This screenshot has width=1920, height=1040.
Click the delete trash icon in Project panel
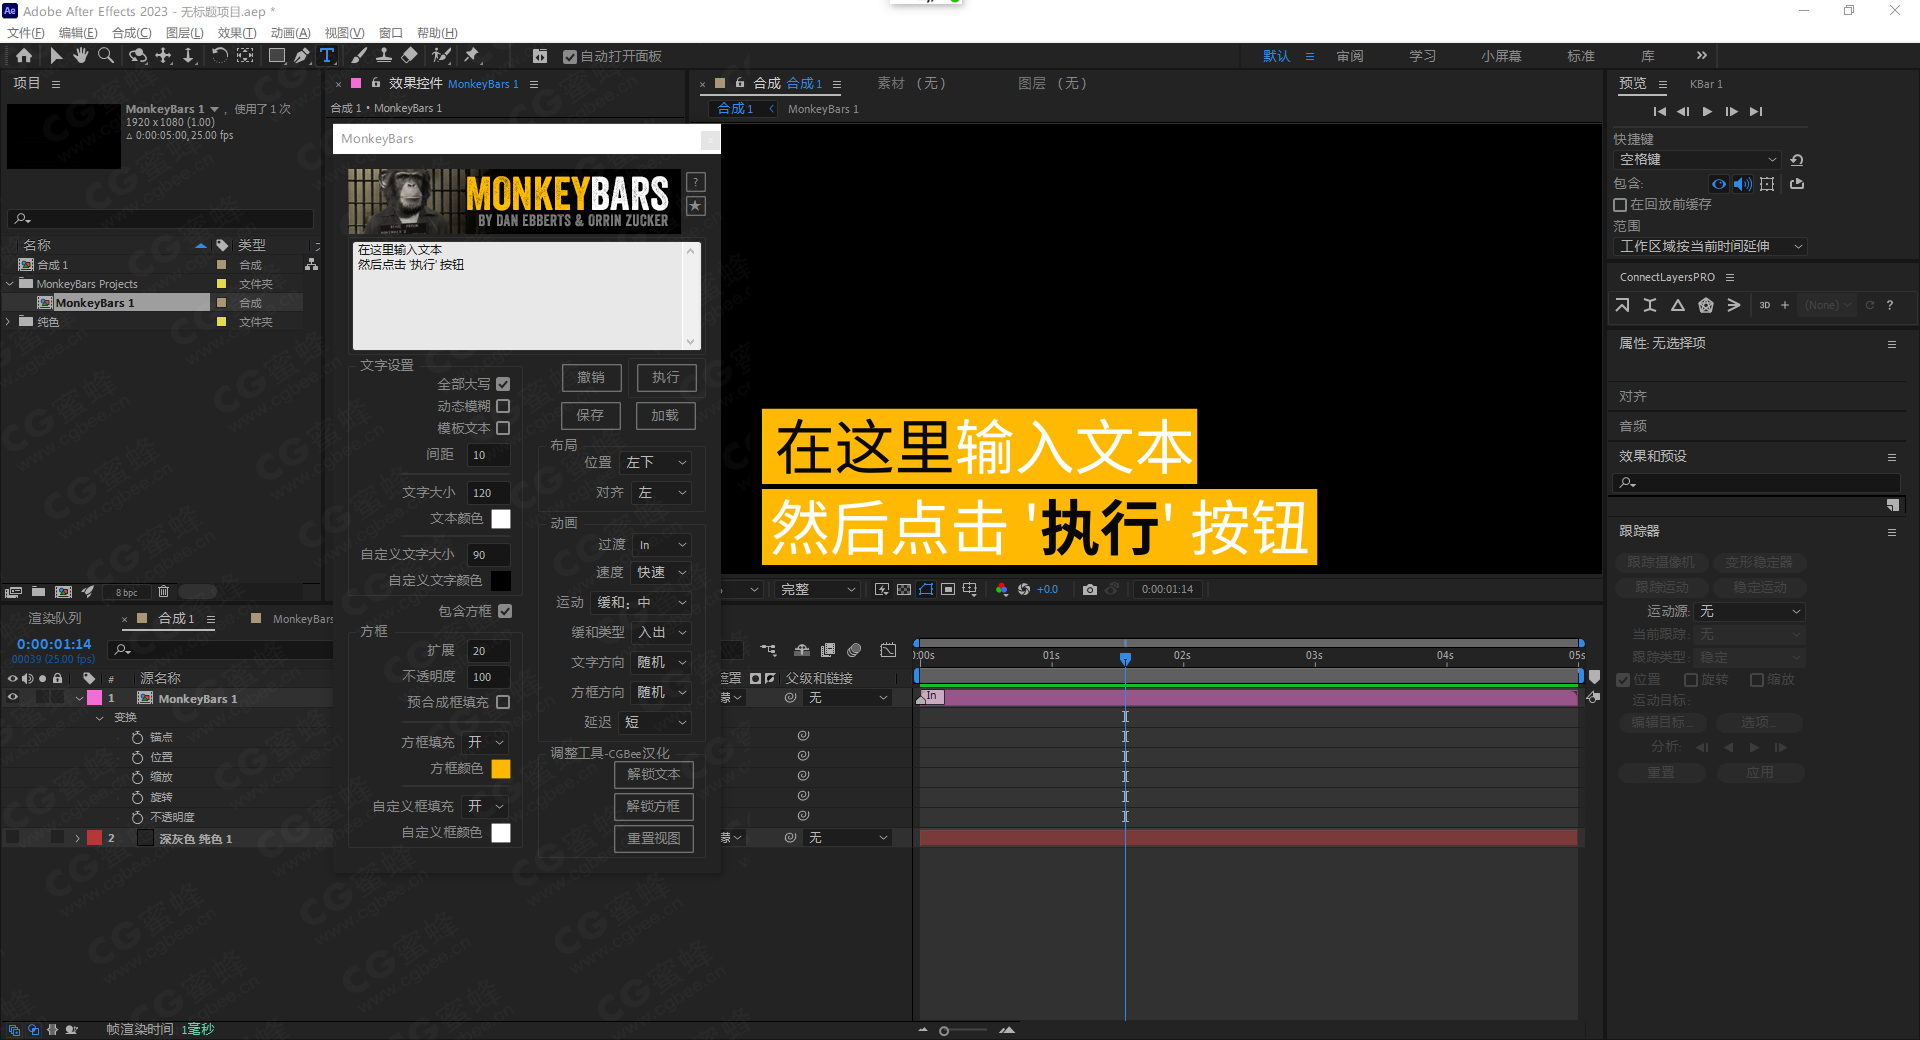click(x=163, y=592)
